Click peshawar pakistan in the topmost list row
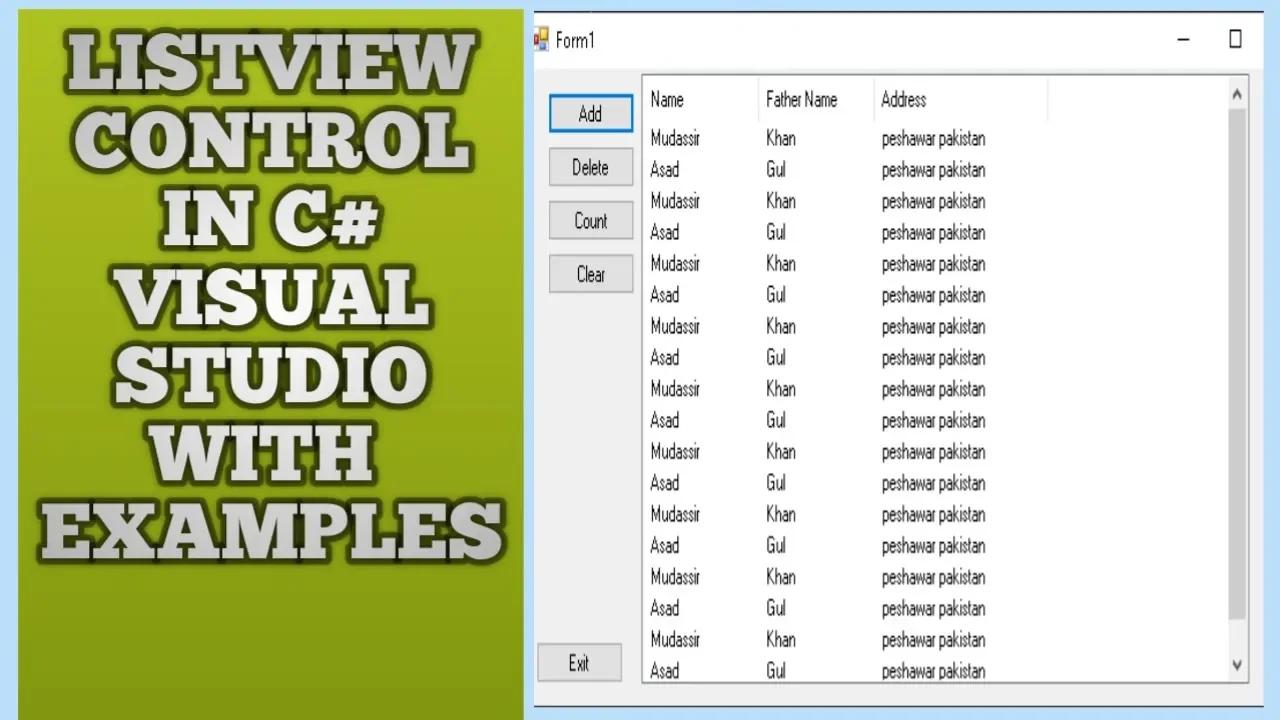1280x720 pixels. coord(933,139)
